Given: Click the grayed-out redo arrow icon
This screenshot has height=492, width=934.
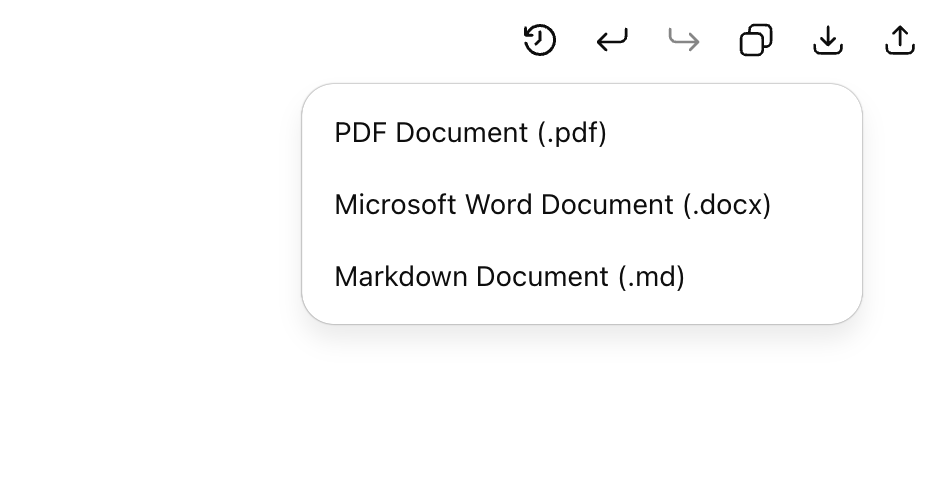Looking at the screenshot, I should [x=684, y=40].
